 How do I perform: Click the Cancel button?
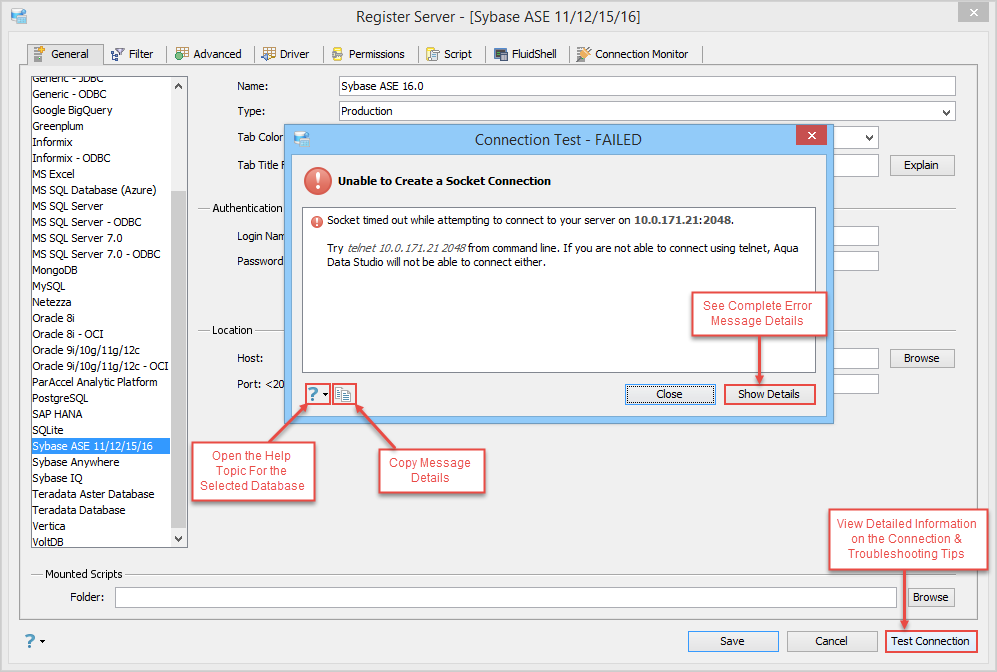tap(832, 641)
